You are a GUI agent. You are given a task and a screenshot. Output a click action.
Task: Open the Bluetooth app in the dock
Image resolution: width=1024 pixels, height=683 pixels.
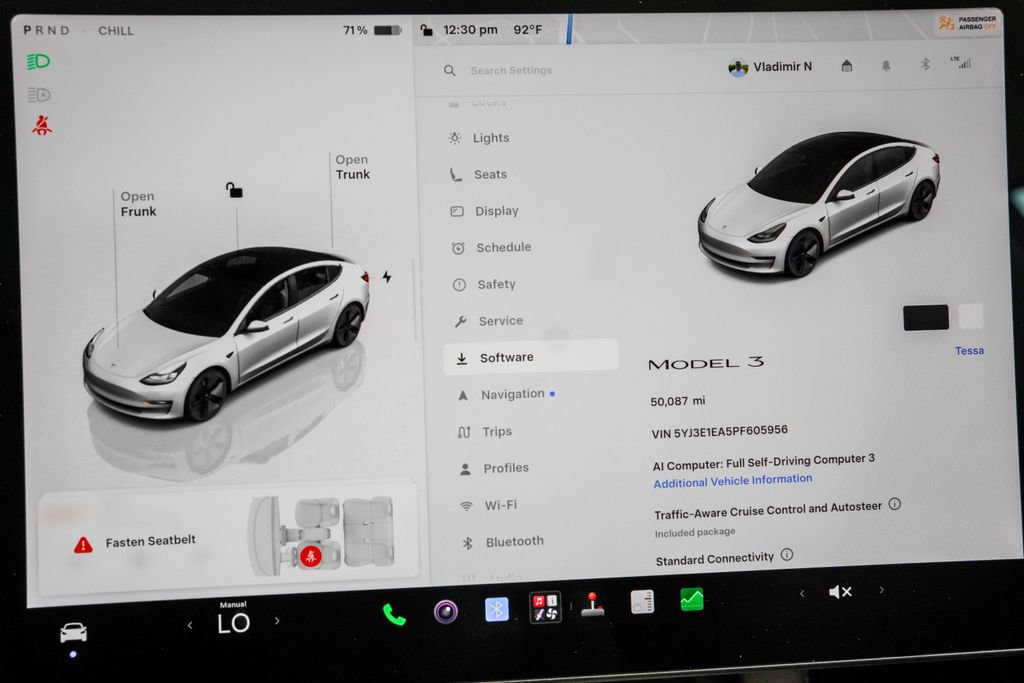[496, 609]
